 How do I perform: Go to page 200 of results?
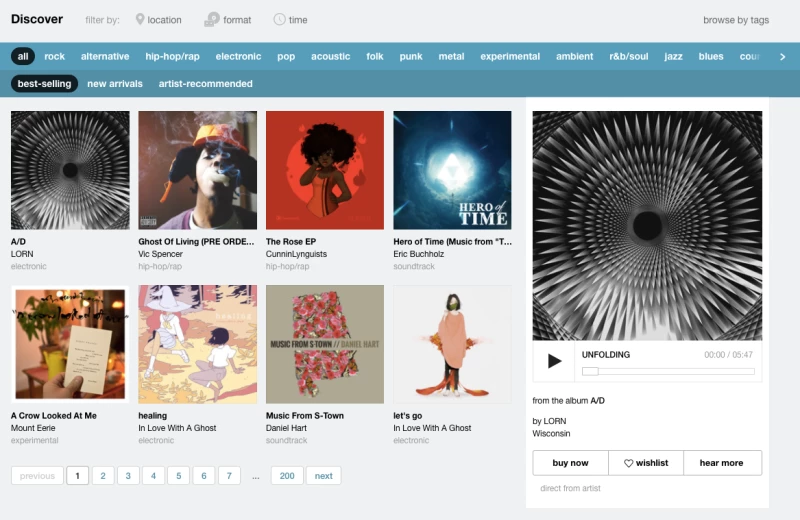pos(287,476)
